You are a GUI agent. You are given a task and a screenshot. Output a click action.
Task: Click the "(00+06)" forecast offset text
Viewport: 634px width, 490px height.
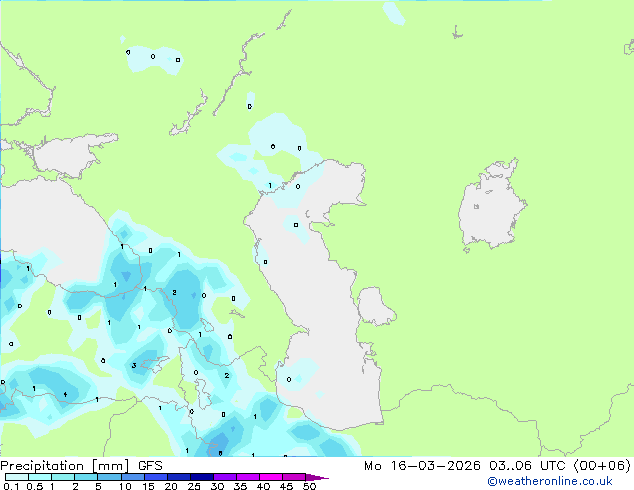click(602, 466)
